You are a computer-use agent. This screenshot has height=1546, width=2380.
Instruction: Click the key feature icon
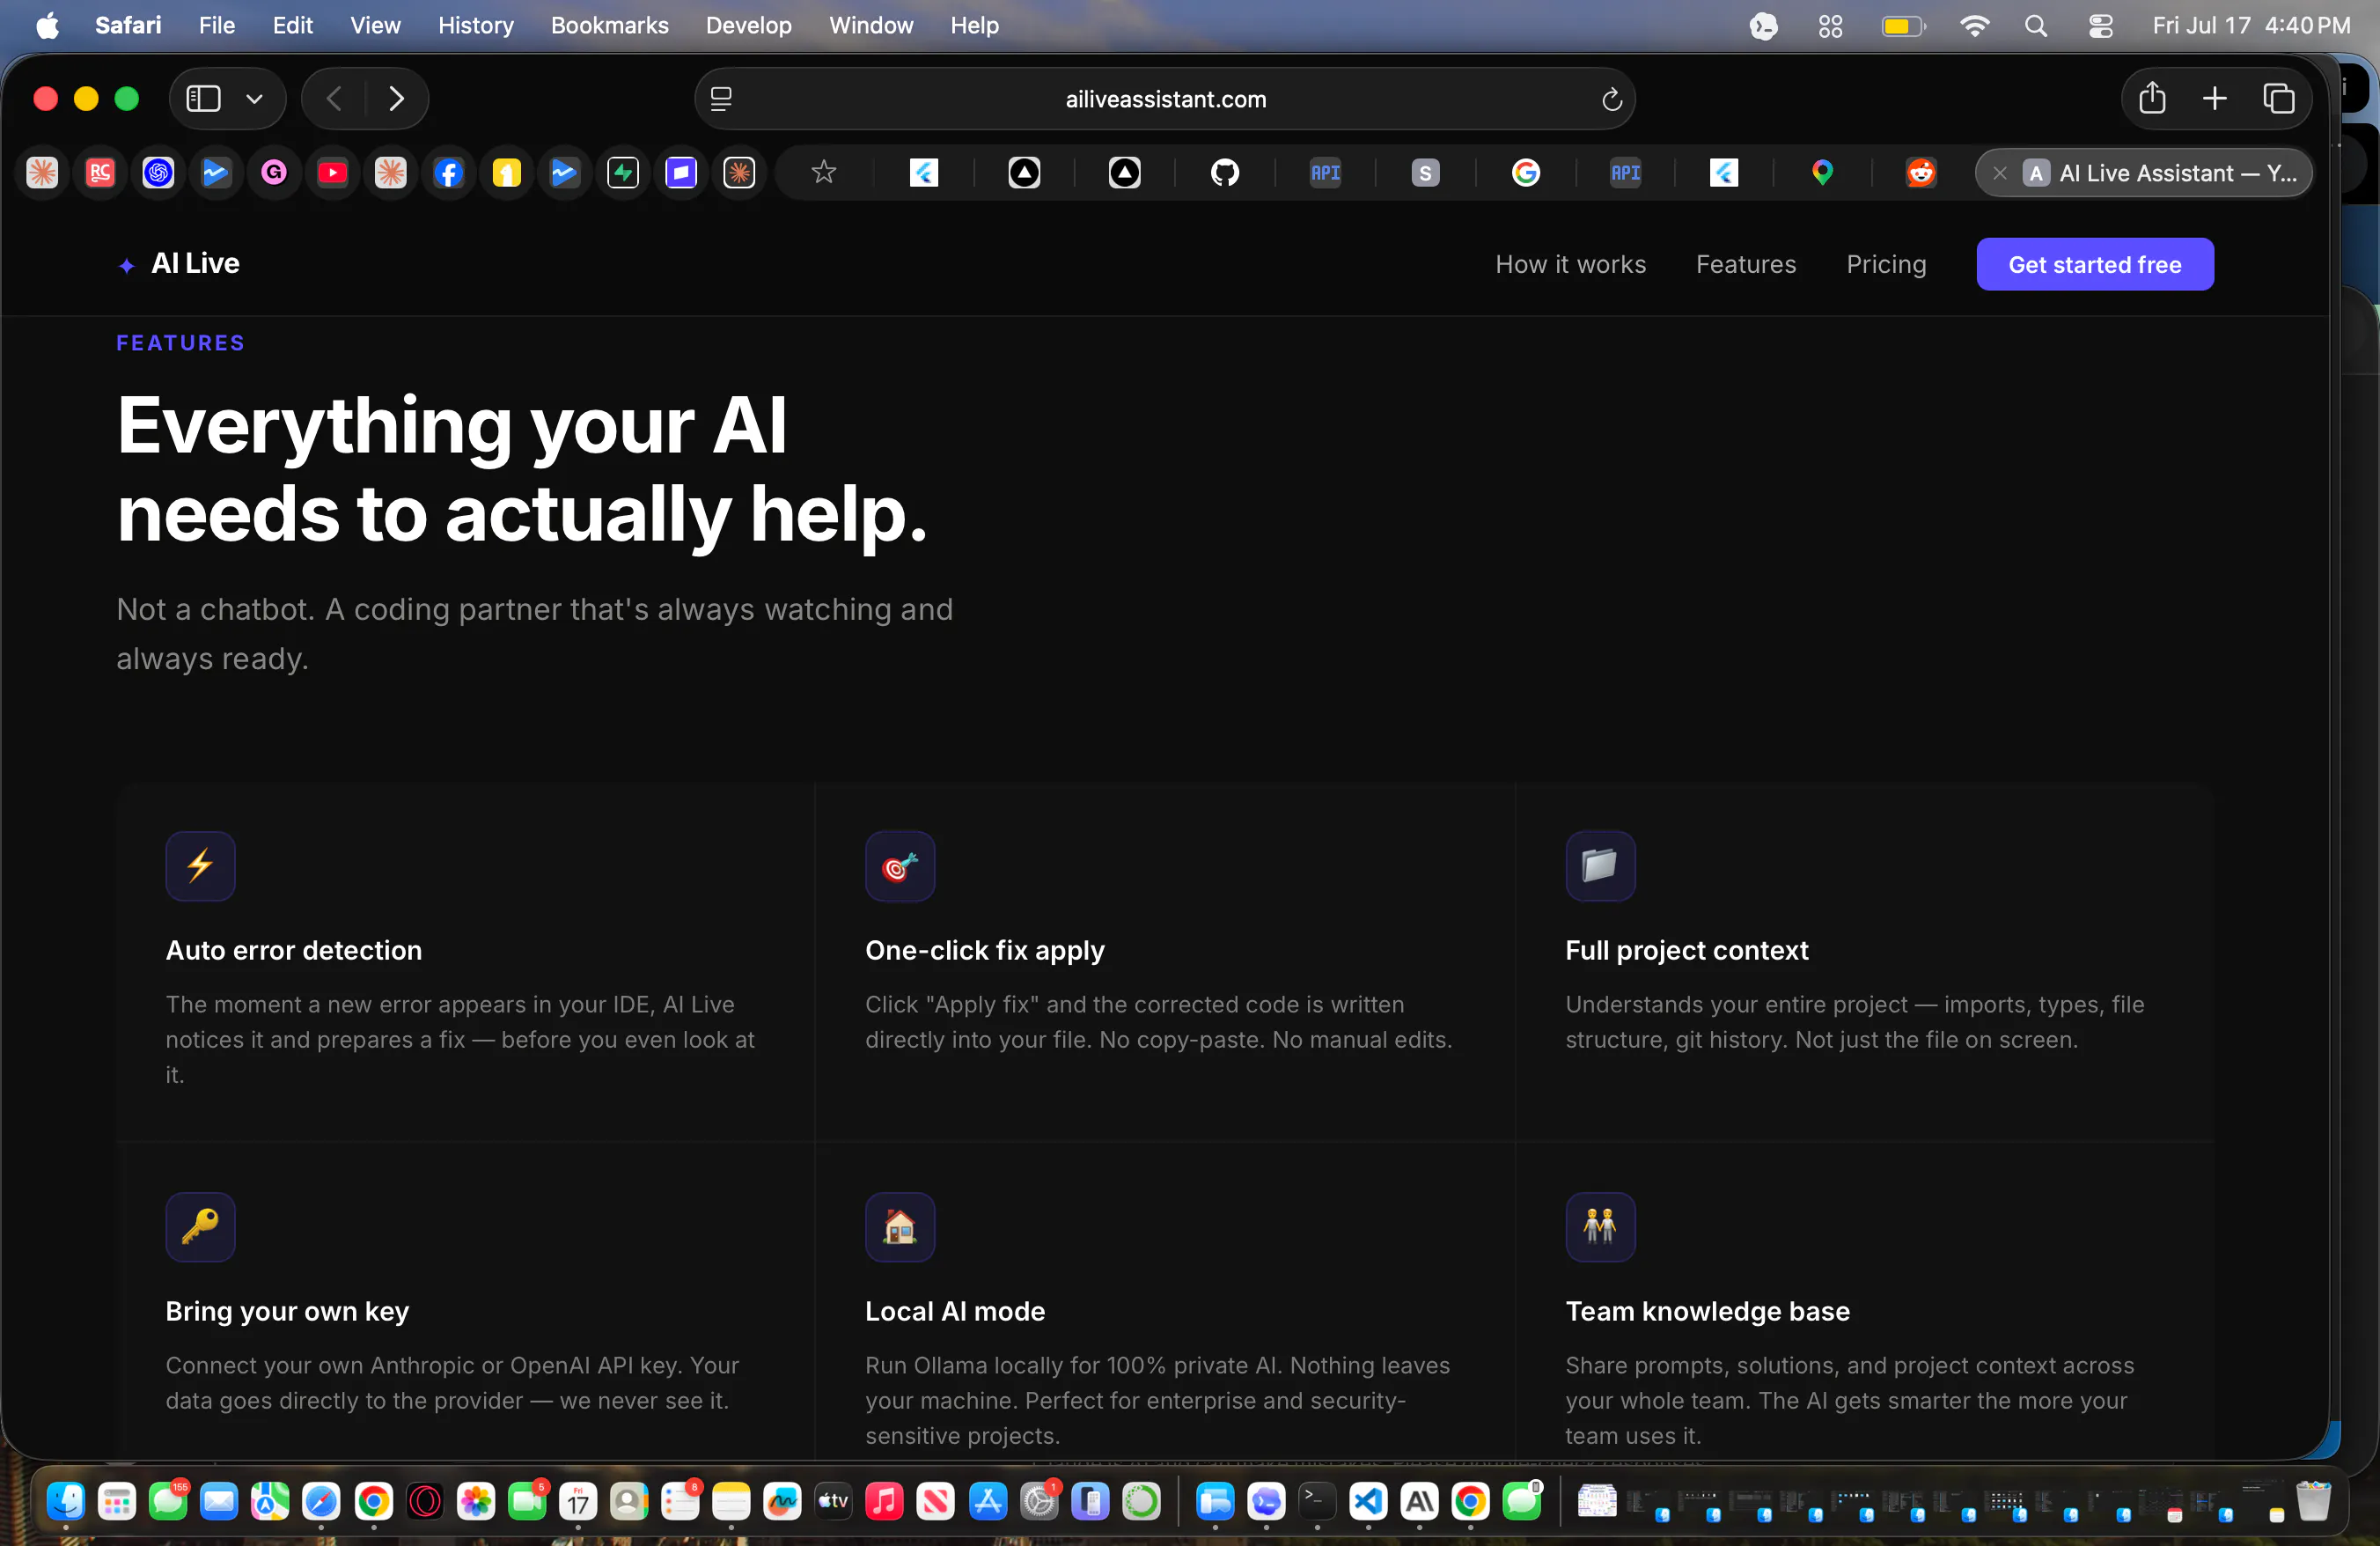click(200, 1227)
